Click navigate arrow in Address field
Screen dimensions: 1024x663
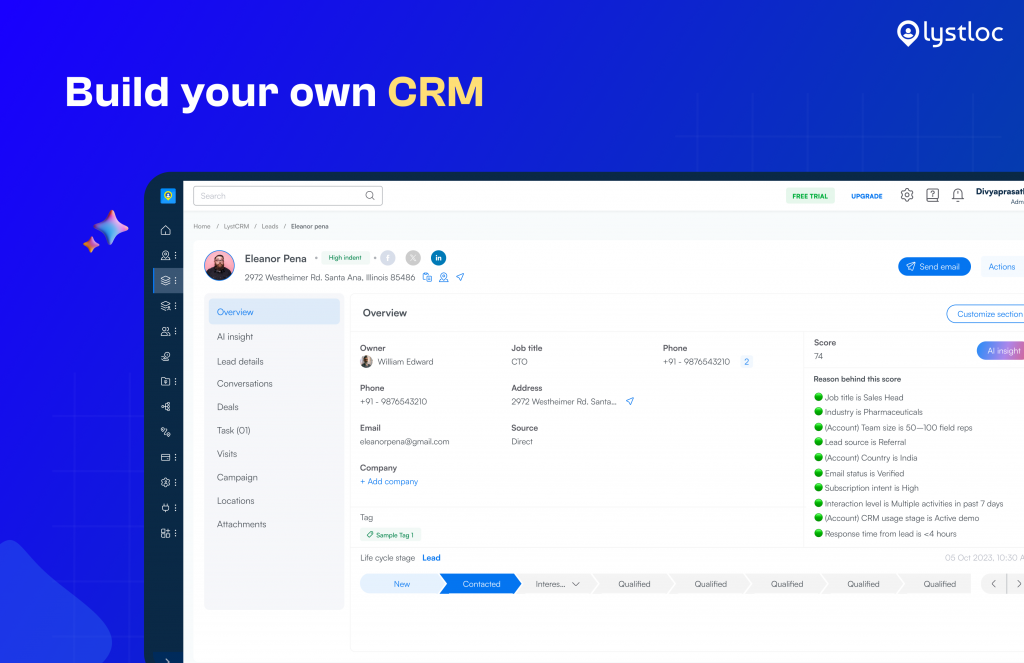point(630,401)
